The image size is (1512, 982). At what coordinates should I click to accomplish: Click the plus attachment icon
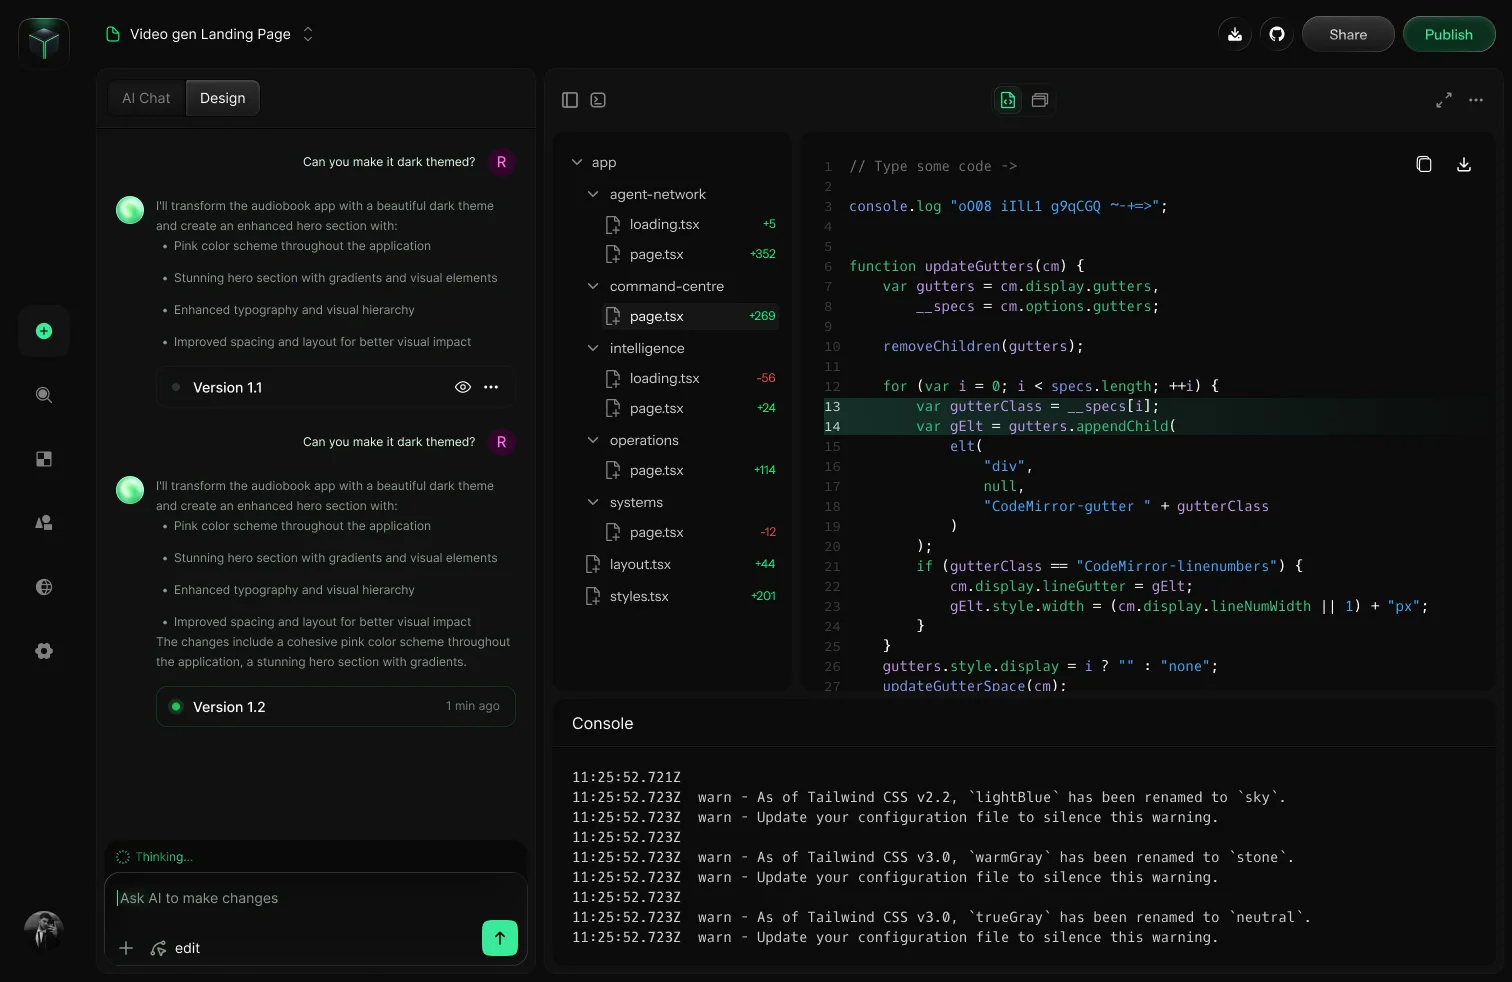click(x=126, y=948)
